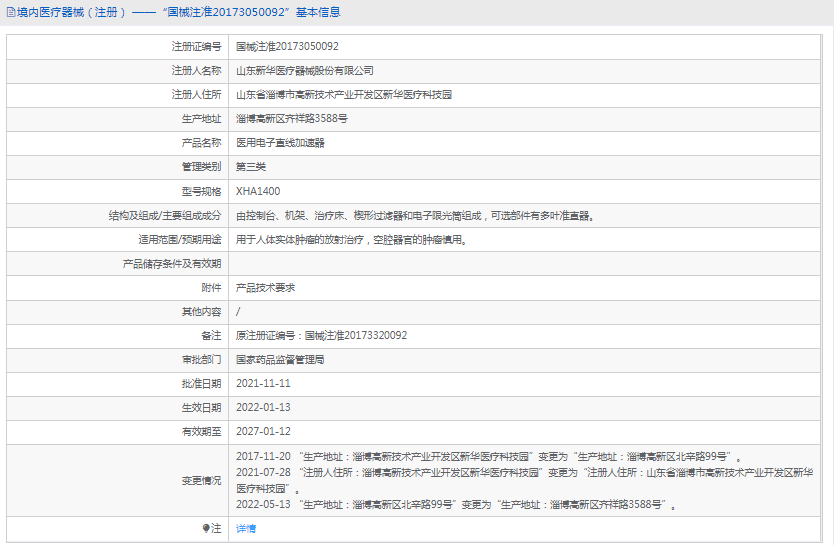Click the 生效日期 label
This screenshot has height=545, width=834.
[201, 408]
